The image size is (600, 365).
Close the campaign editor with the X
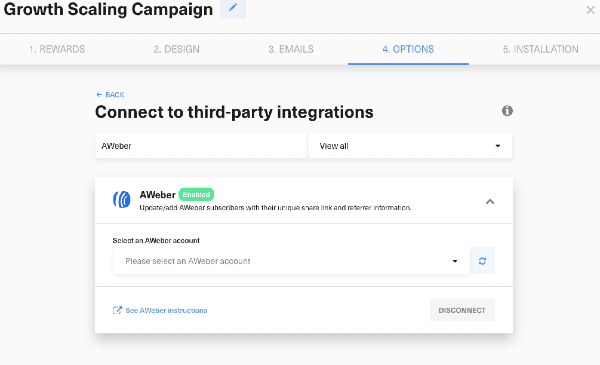[x=590, y=10]
